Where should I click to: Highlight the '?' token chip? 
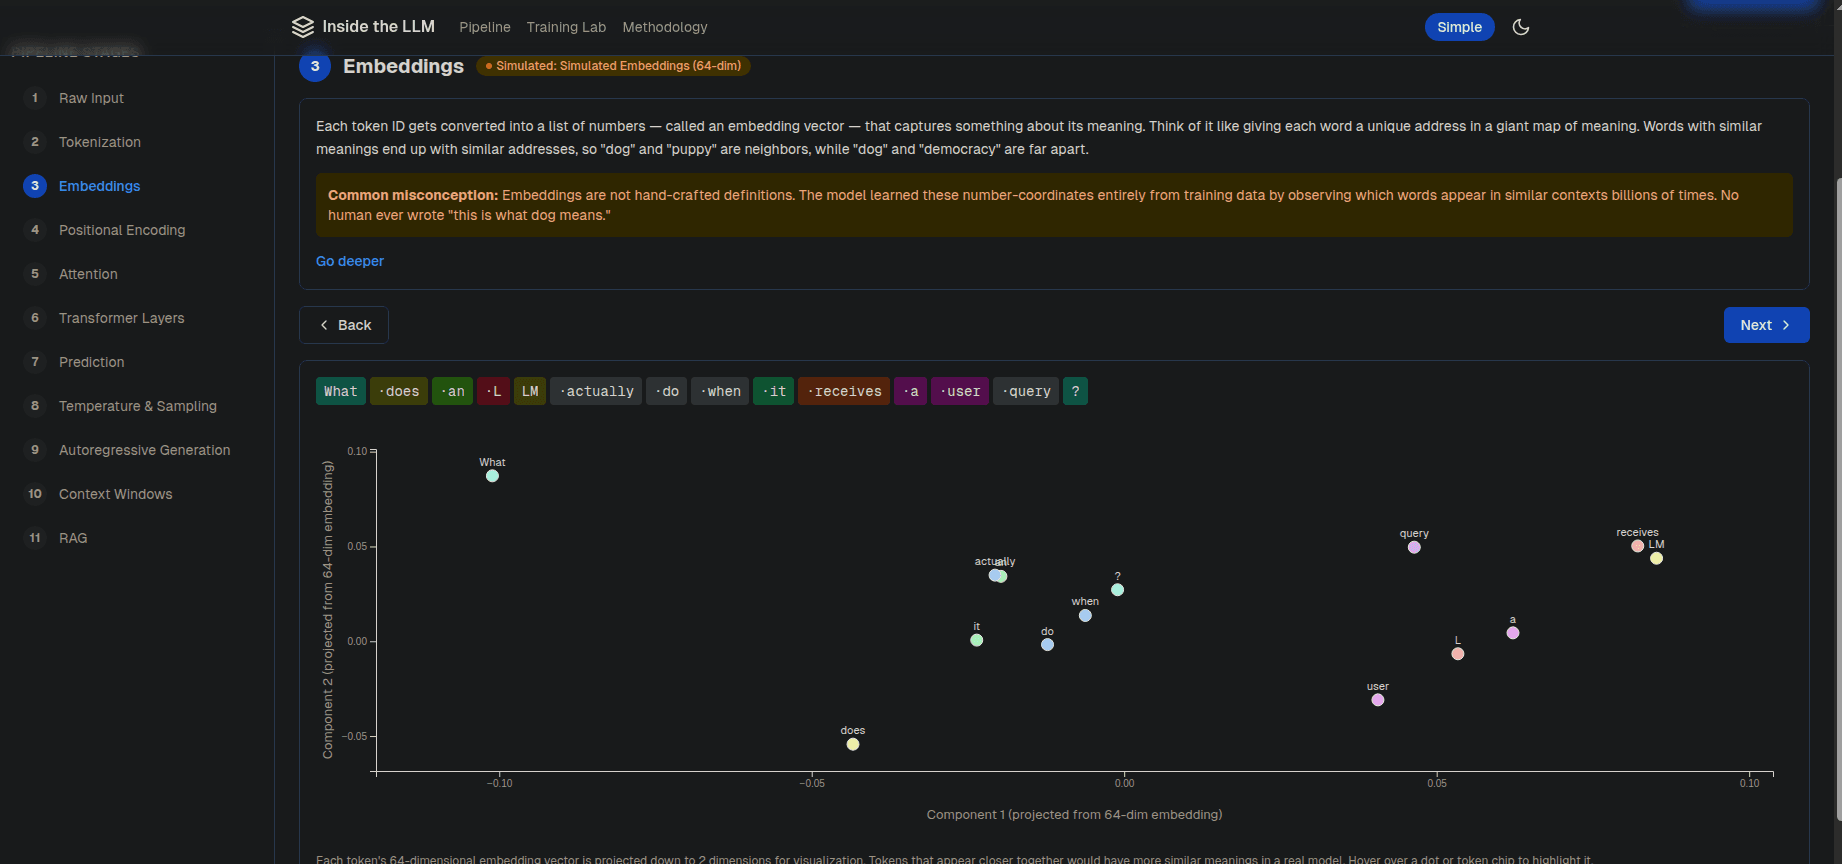1075,391
